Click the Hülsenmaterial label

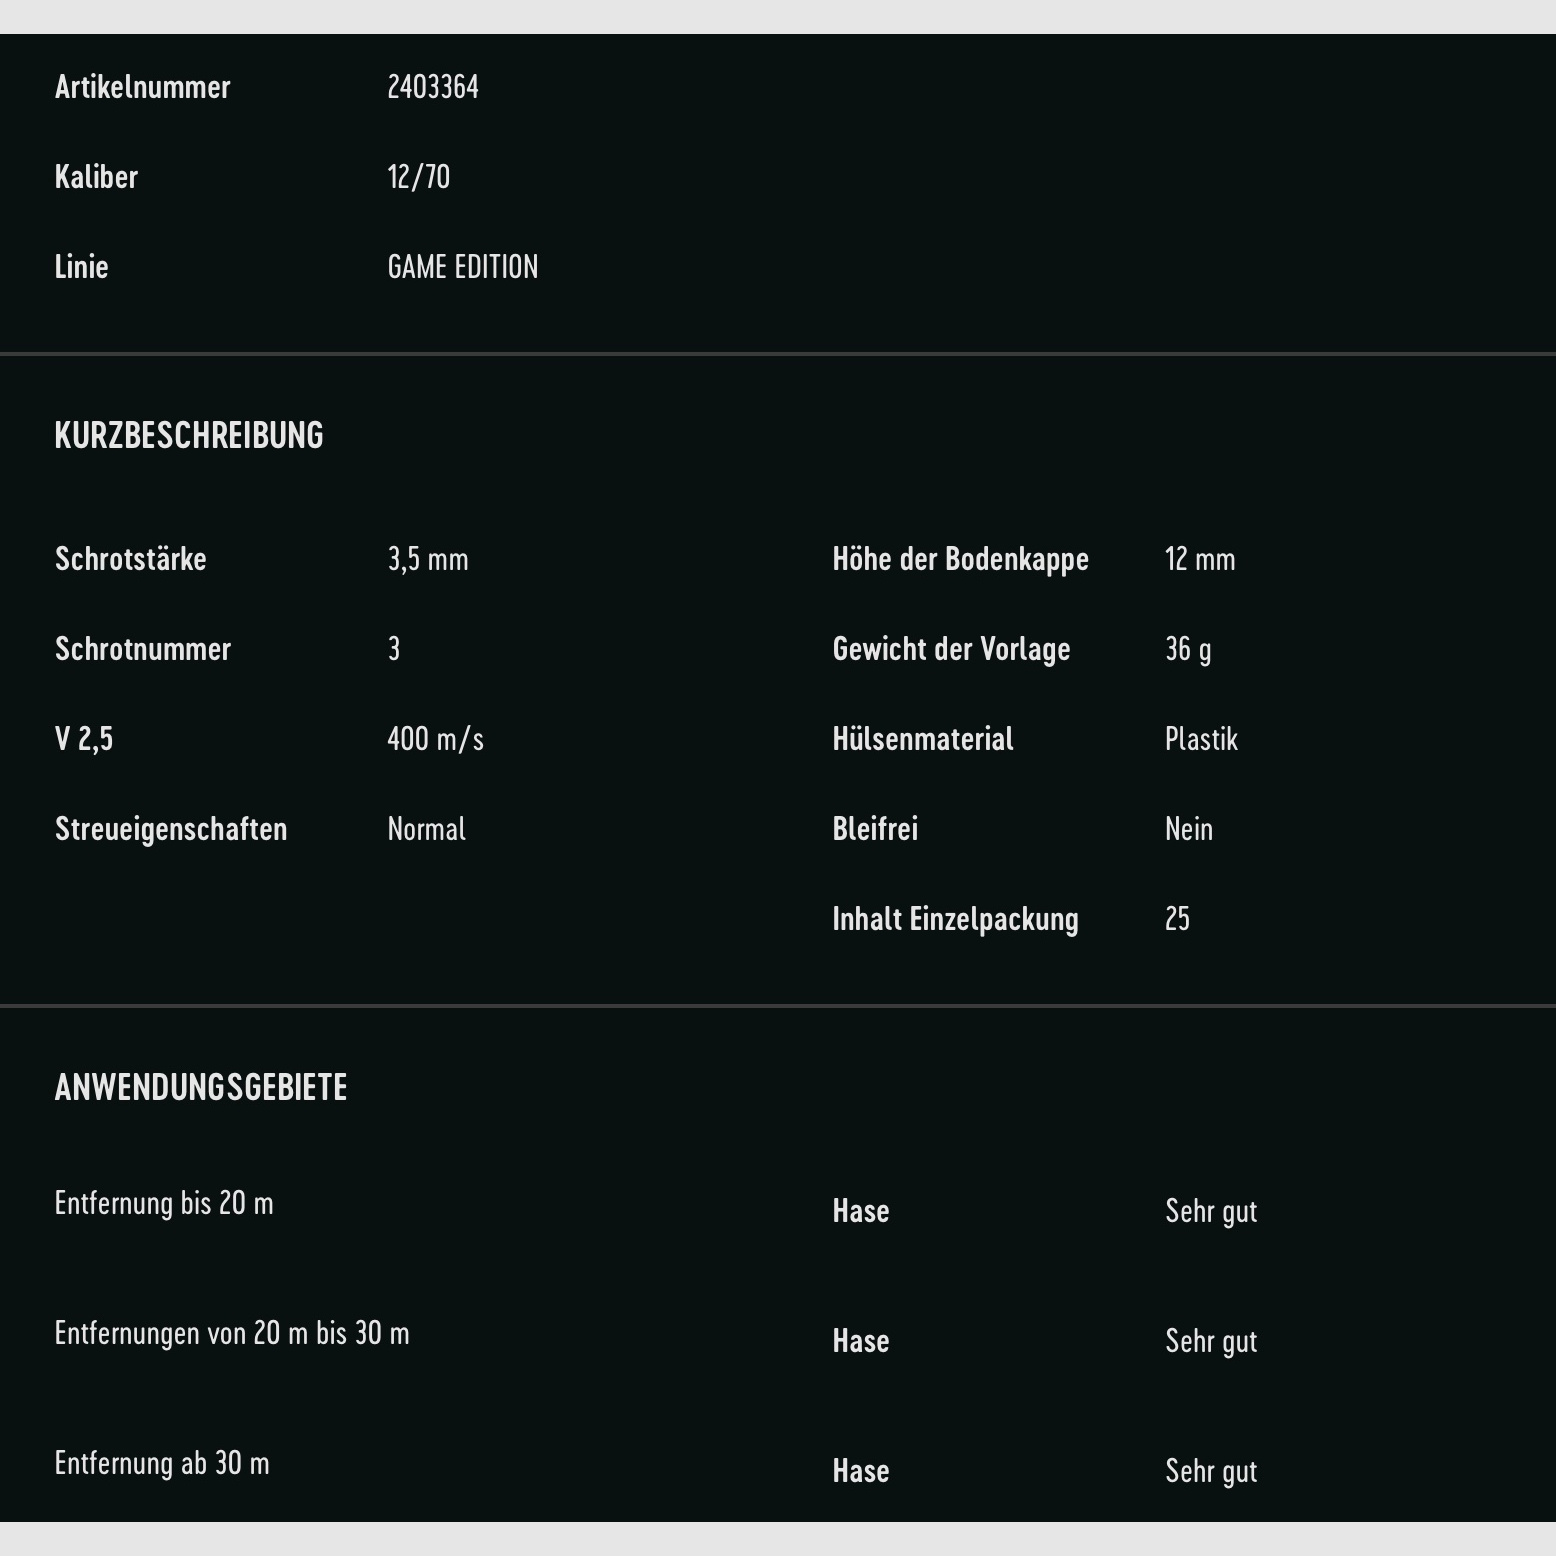click(x=922, y=739)
